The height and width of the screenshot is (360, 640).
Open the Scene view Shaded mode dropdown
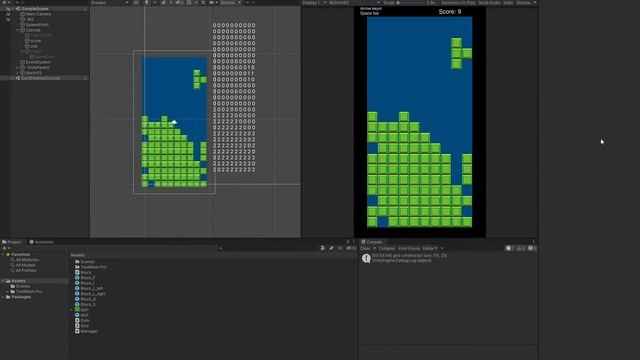109,3
